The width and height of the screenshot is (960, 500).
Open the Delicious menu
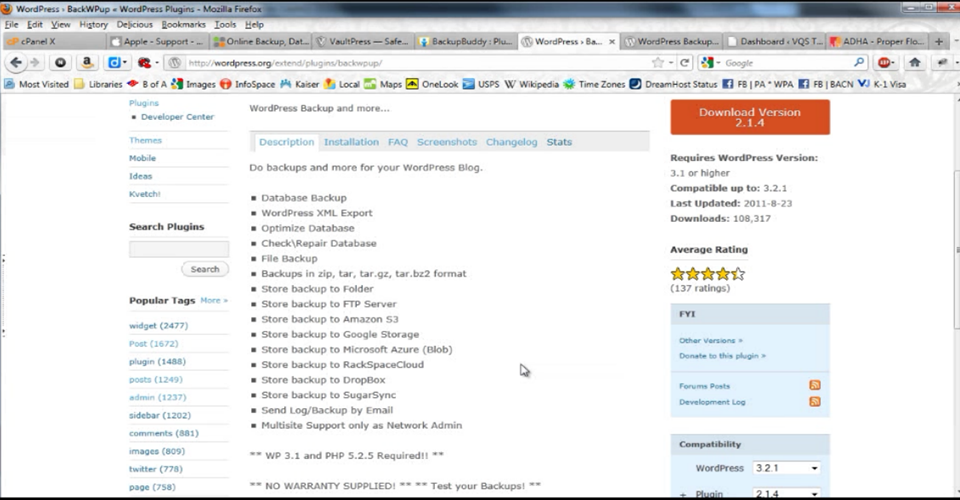point(134,24)
